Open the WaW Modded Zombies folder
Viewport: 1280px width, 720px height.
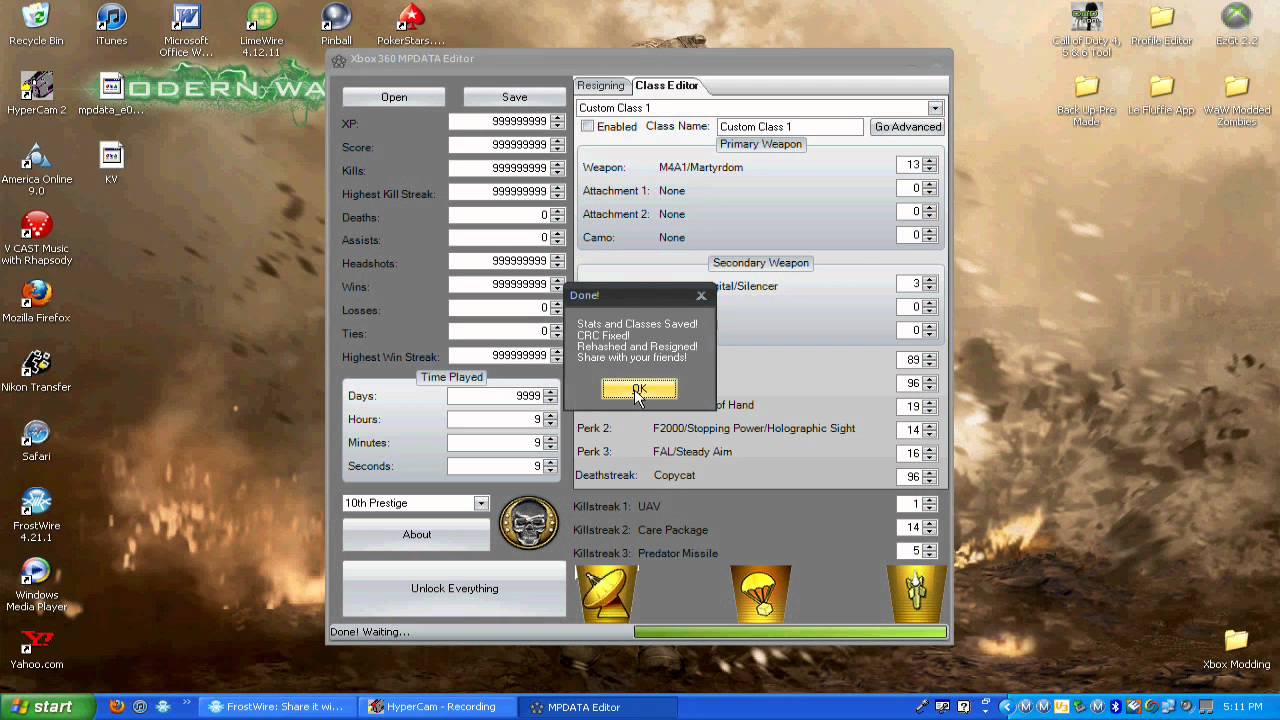coord(1237,100)
